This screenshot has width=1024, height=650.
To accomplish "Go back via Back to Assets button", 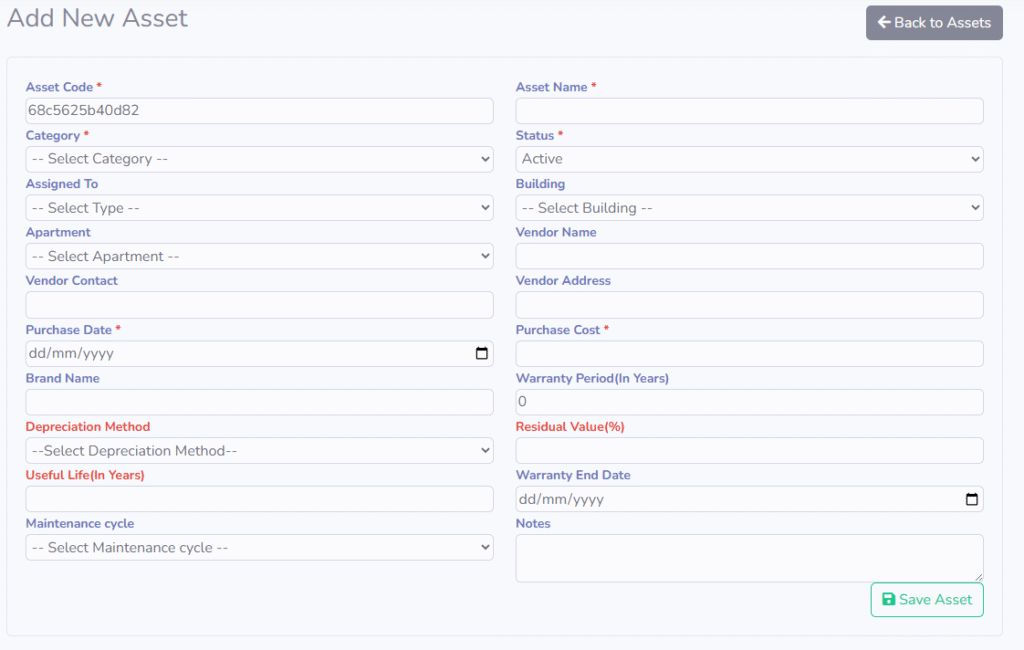I will coord(934,23).
